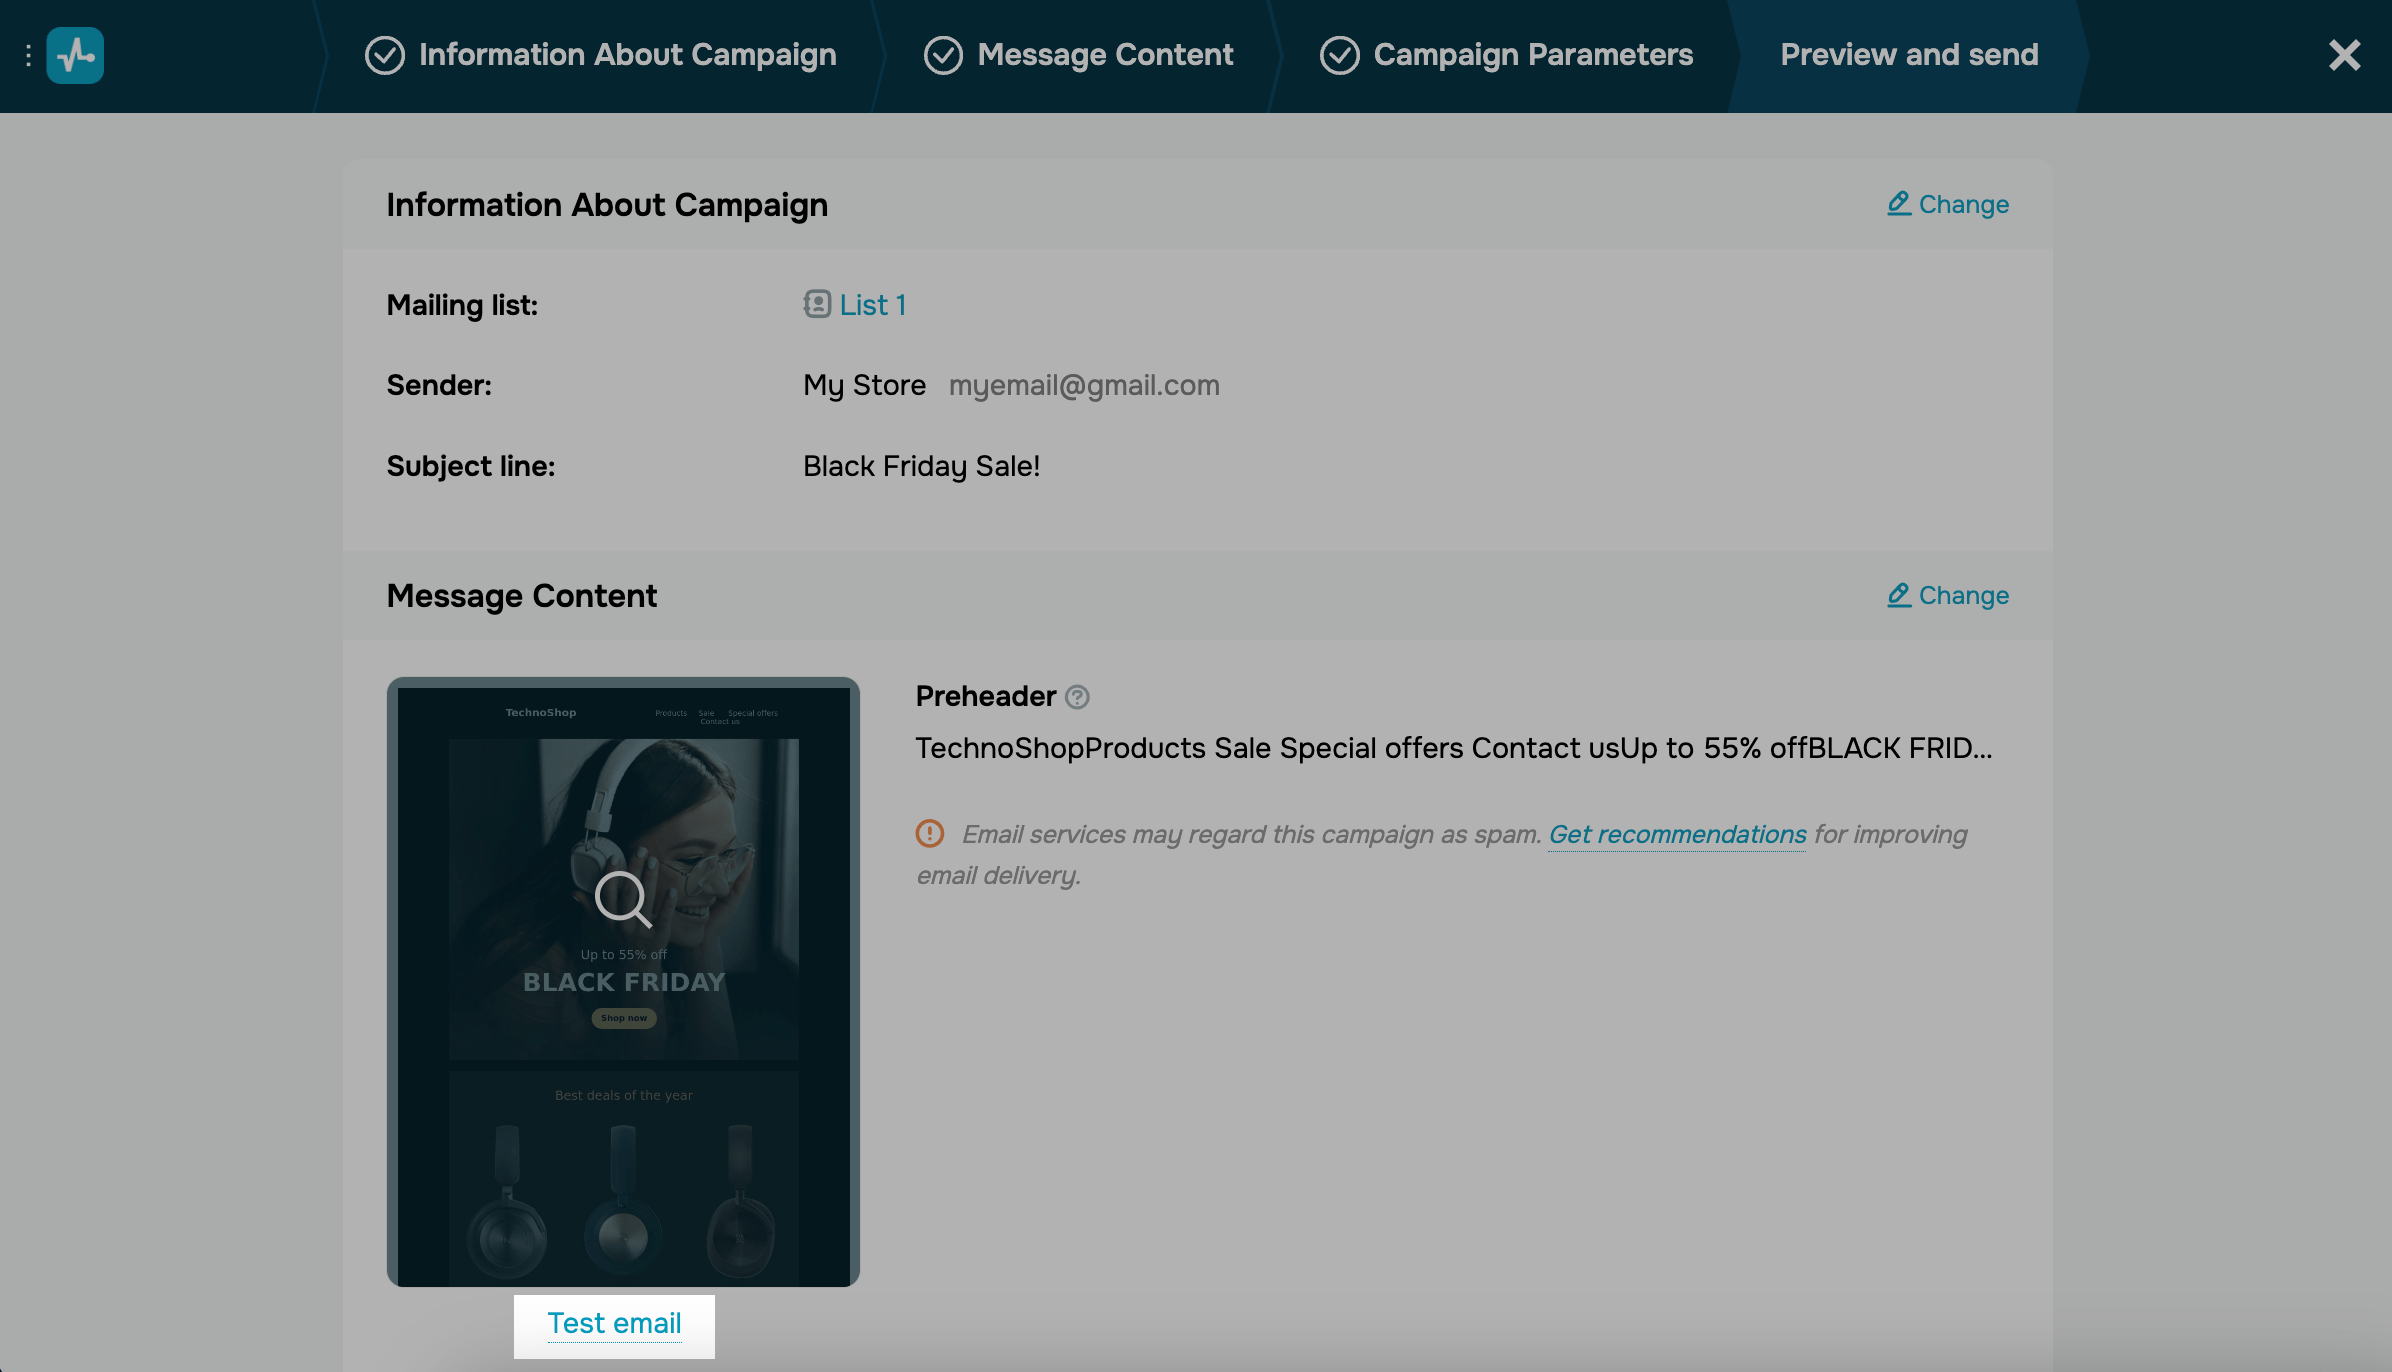Close the campaign wizard with X

click(x=2344, y=55)
